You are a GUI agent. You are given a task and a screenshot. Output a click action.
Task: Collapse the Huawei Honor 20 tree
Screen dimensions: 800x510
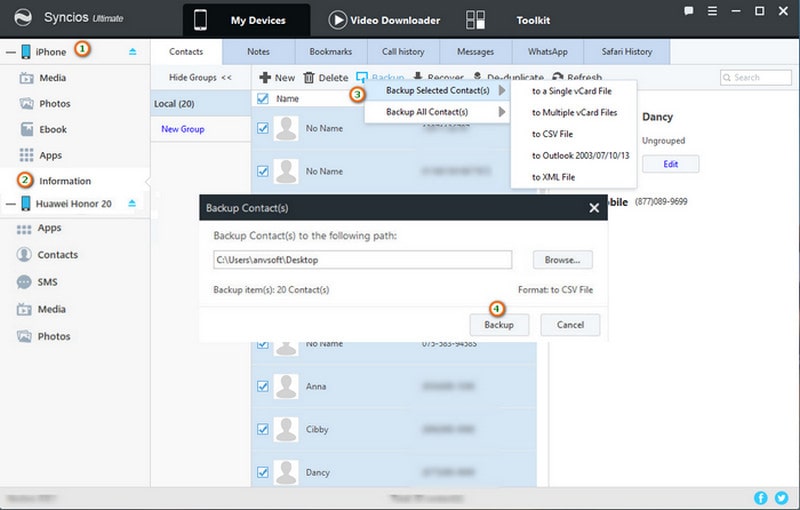coord(10,204)
